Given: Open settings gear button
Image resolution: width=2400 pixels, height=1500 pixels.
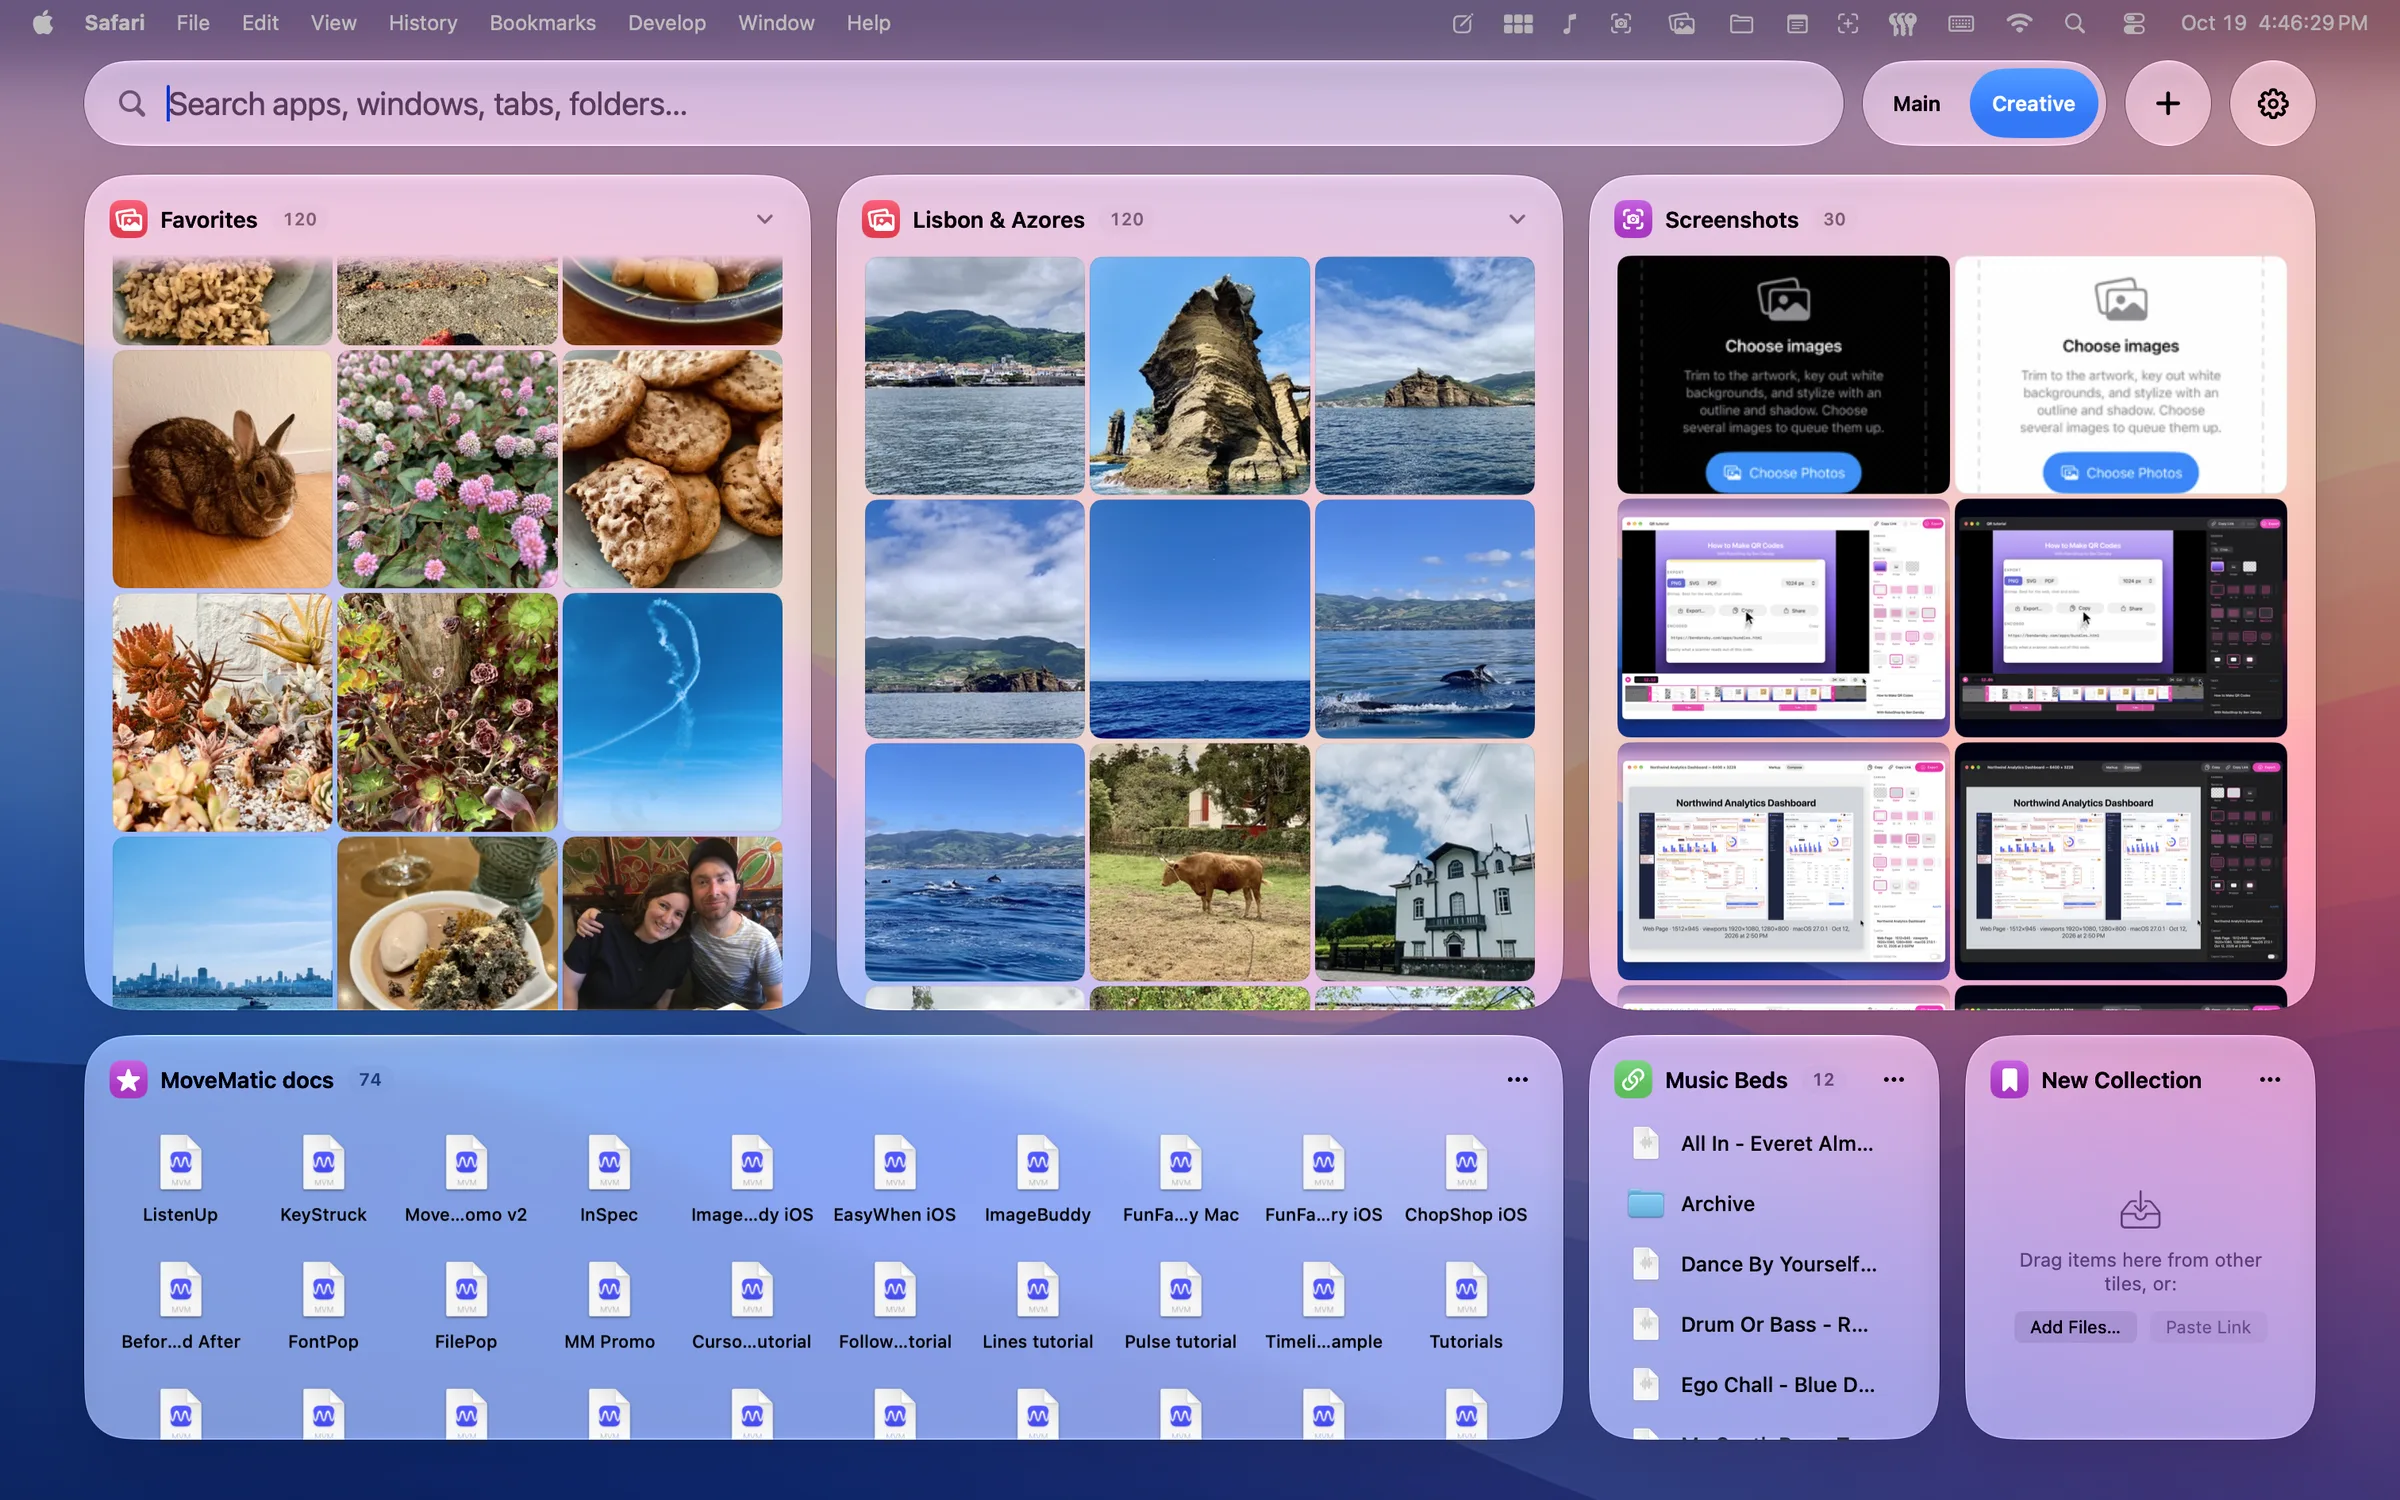Looking at the screenshot, I should click(2272, 103).
